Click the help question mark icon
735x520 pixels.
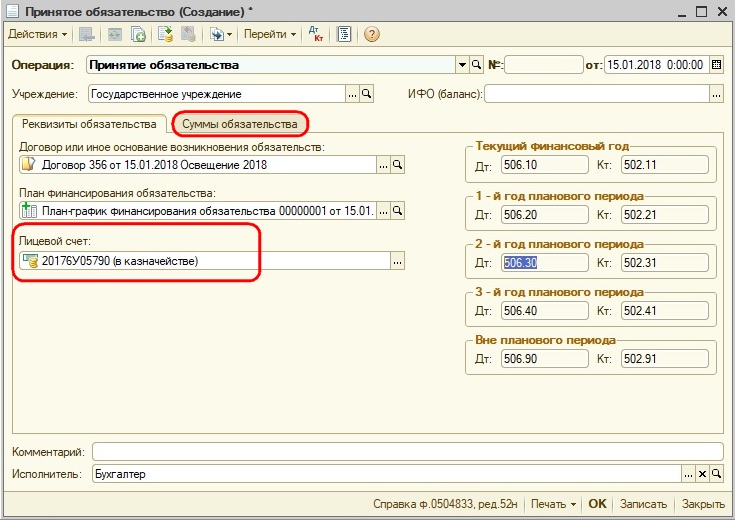click(x=372, y=34)
